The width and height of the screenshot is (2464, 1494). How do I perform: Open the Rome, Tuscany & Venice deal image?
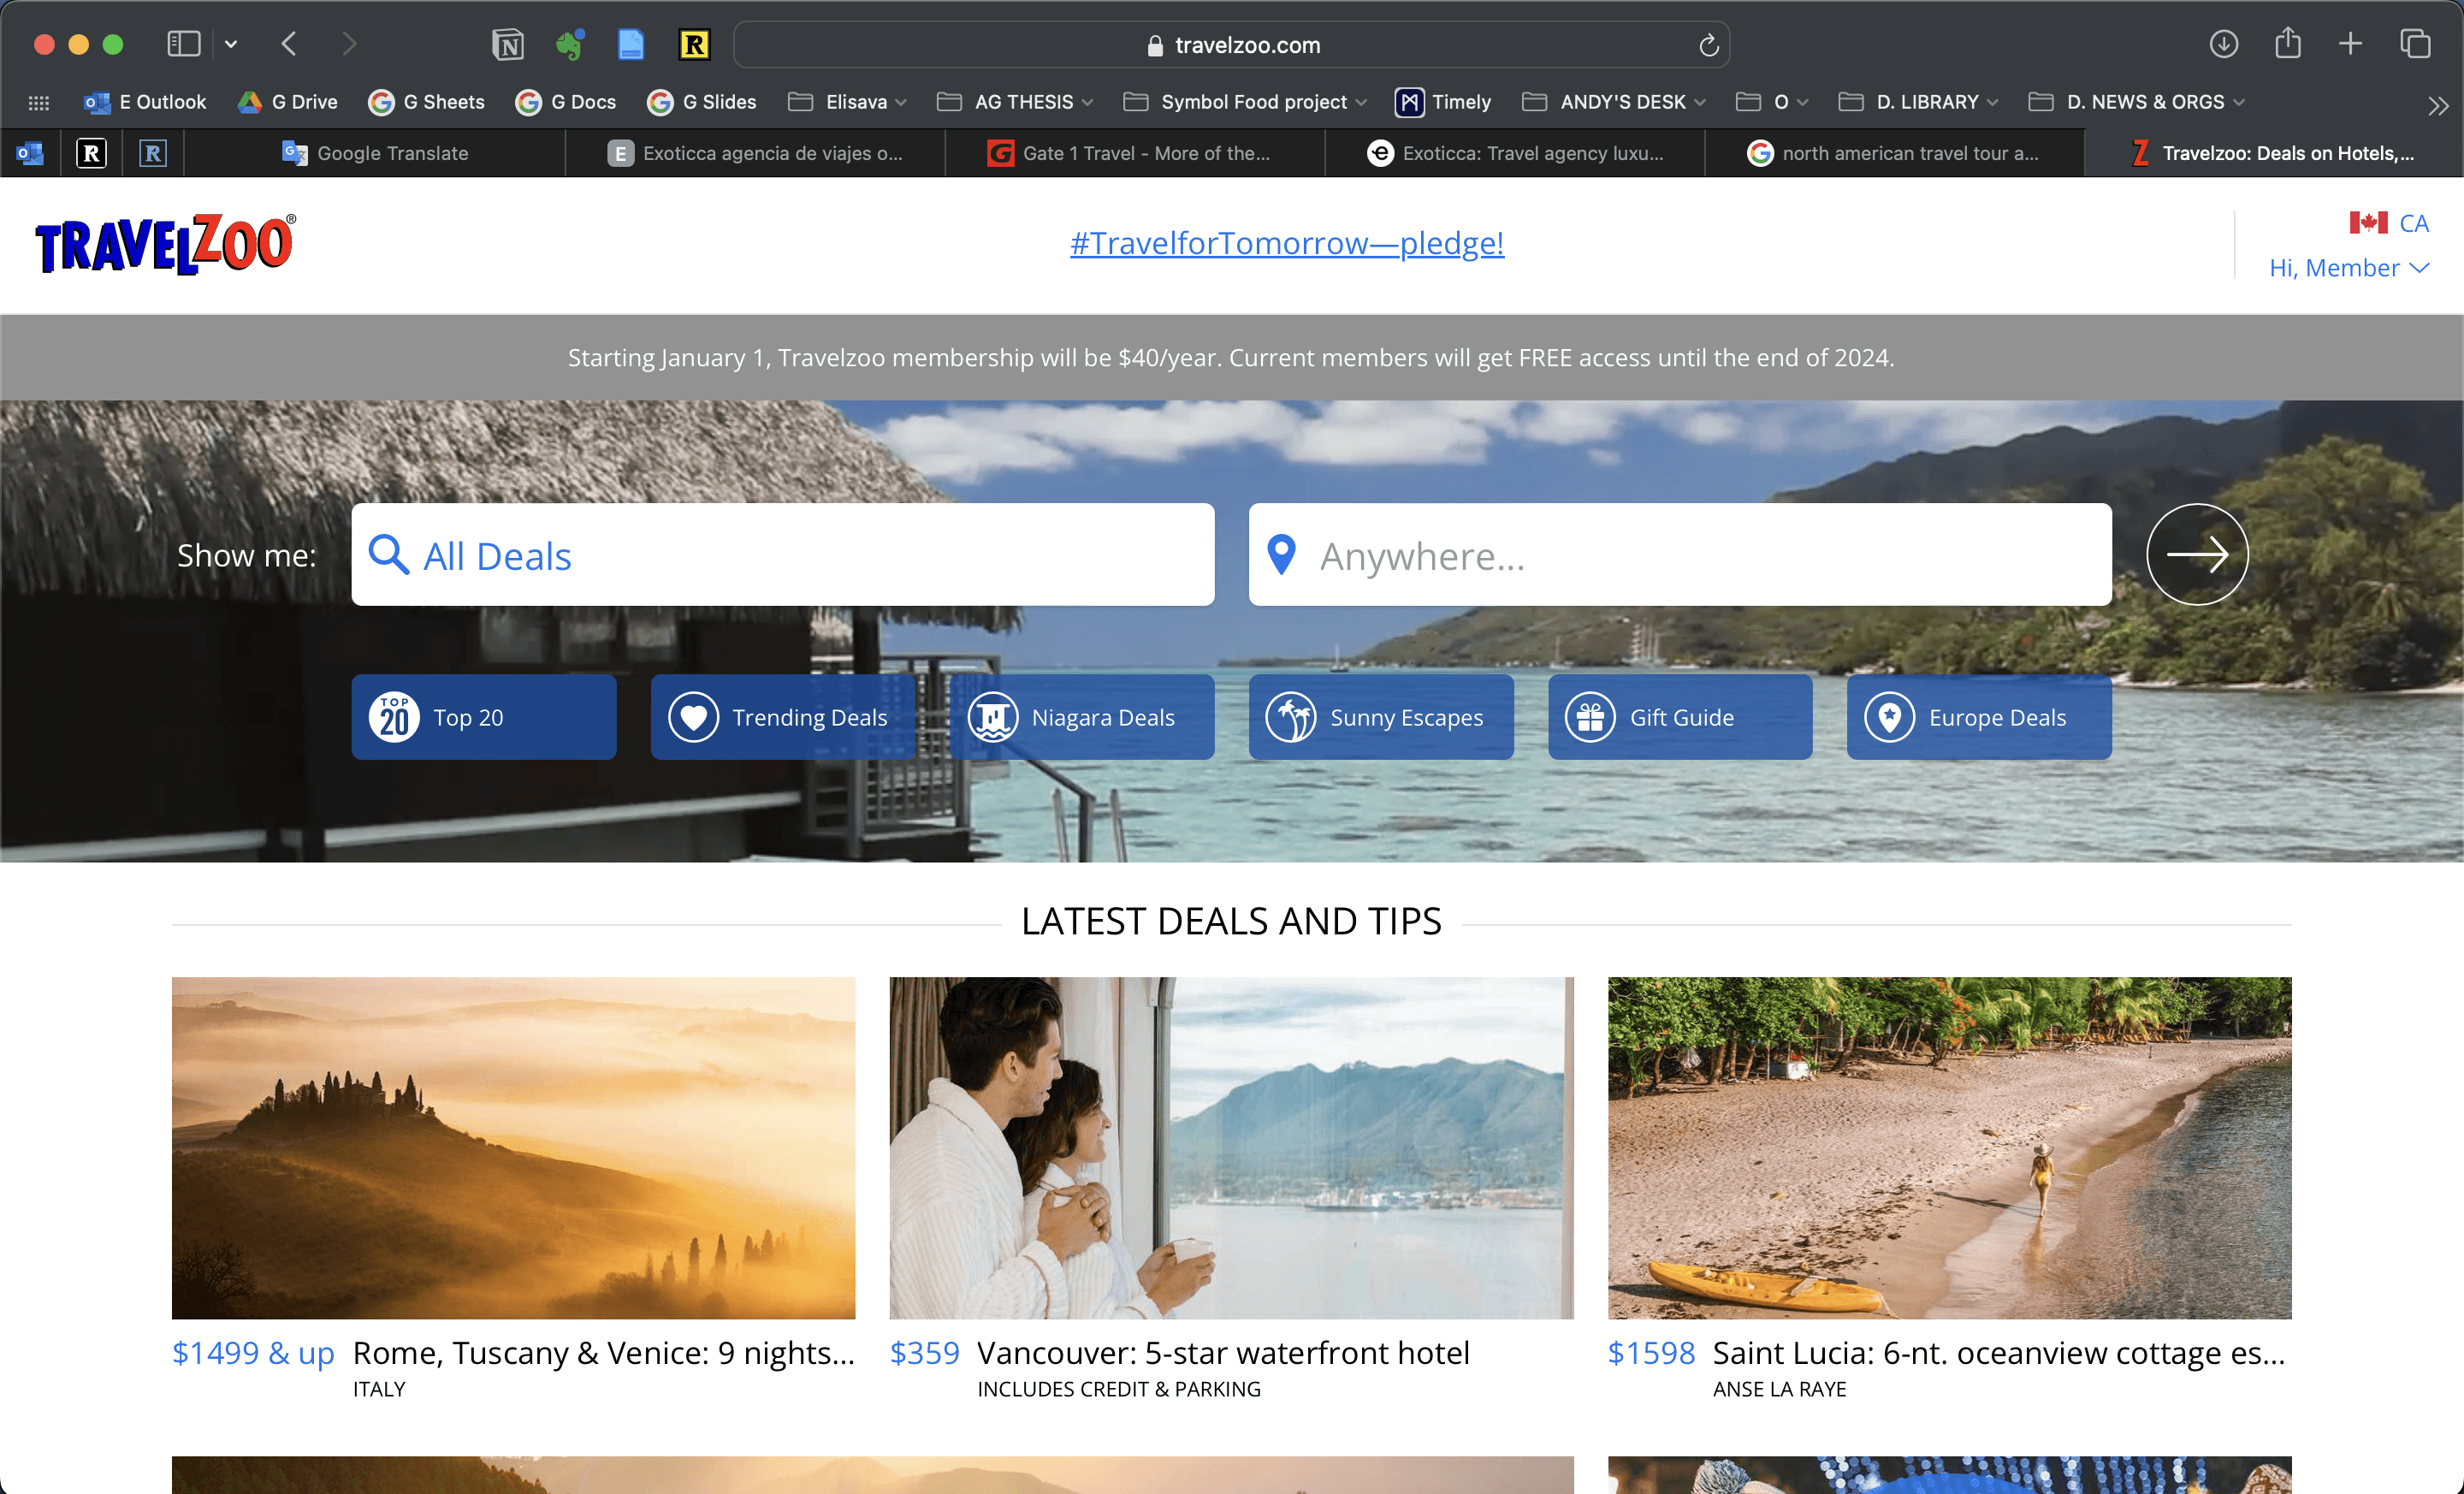coord(513,1147)
